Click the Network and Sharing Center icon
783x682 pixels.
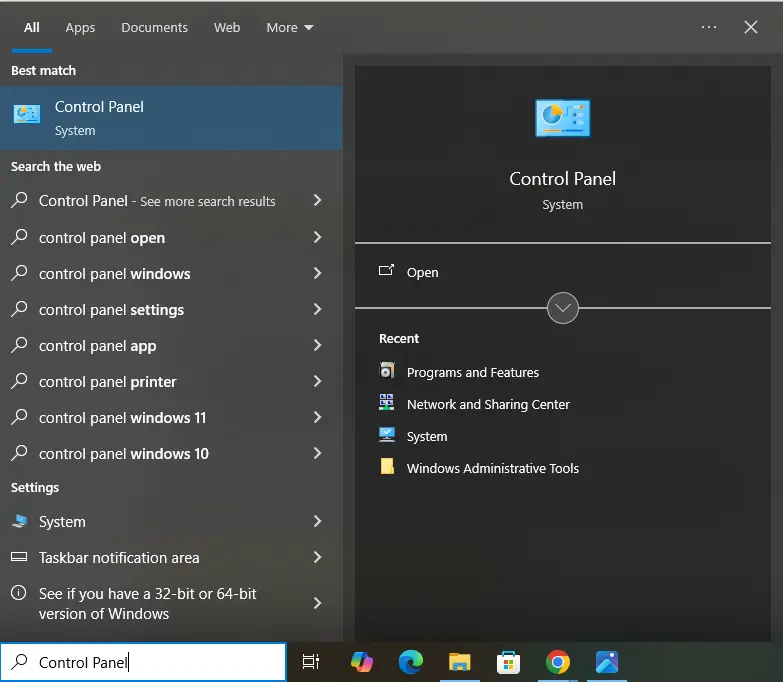(x=387, y=402)
